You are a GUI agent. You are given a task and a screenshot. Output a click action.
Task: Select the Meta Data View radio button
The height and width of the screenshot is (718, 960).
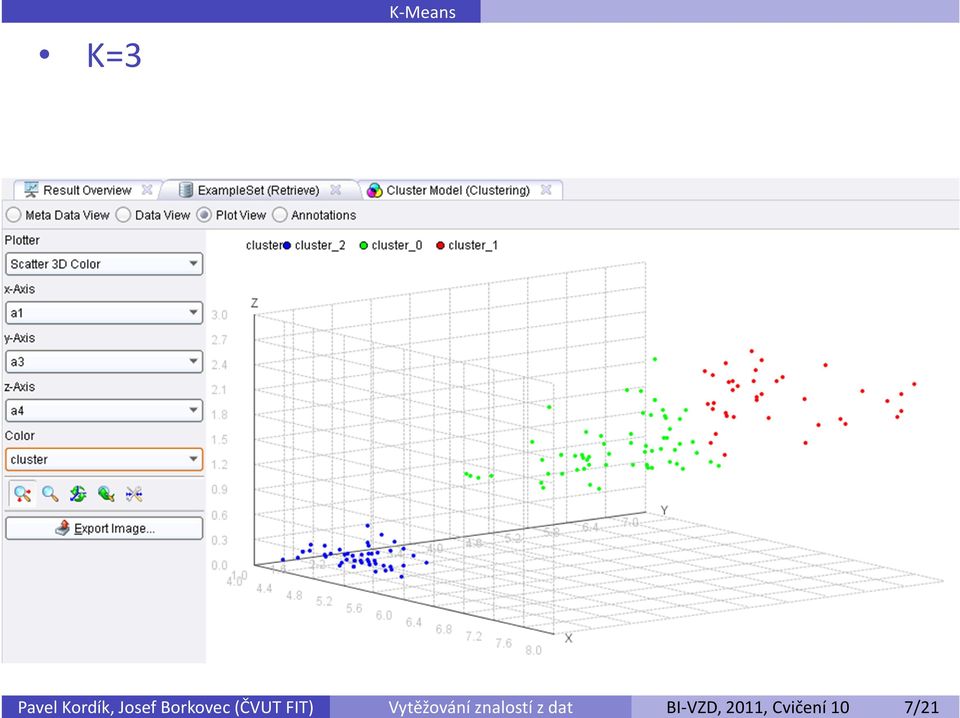13,215
